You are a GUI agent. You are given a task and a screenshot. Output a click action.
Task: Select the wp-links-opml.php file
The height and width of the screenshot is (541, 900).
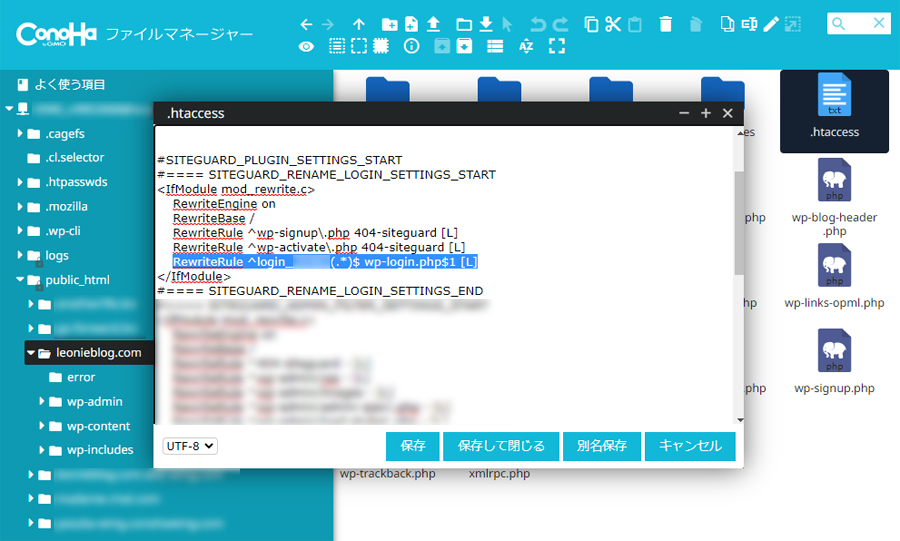click(x=834, y=277)
